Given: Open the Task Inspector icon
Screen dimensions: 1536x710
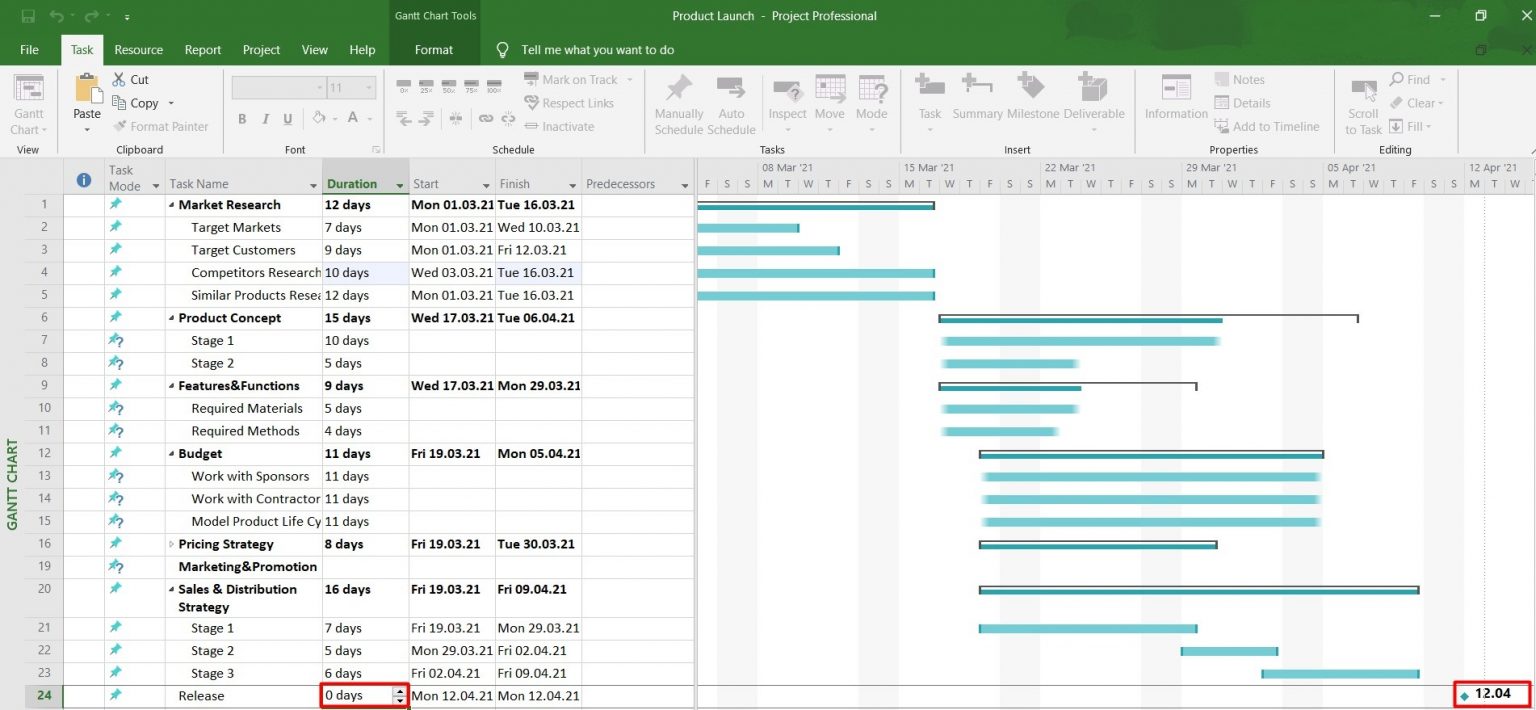Looking at the screenshot, I should tap(787, 95).
